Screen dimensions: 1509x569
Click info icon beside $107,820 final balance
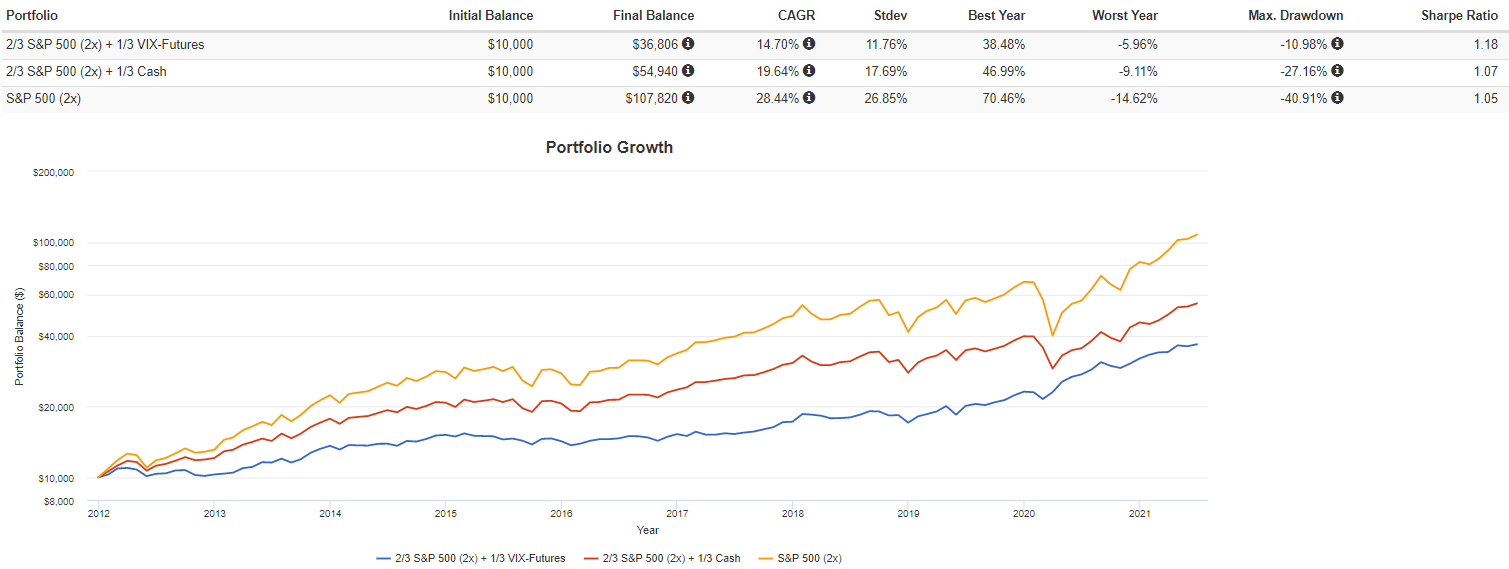point(688,98)
